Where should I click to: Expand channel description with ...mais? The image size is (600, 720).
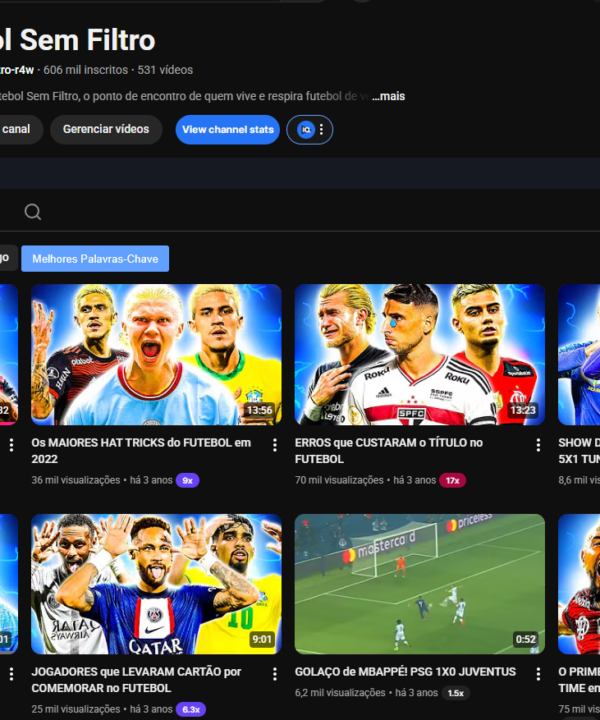(x=388, y=96)
